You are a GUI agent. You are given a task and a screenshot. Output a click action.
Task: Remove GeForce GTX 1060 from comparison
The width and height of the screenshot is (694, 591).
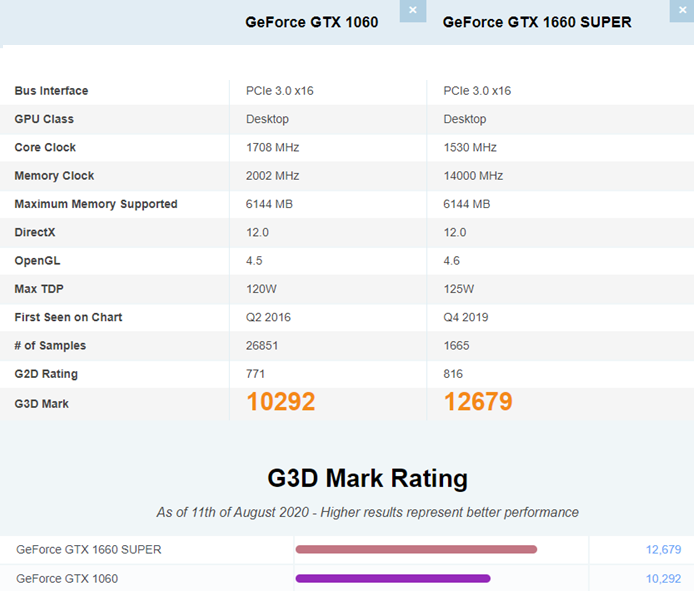pos(413,10)
